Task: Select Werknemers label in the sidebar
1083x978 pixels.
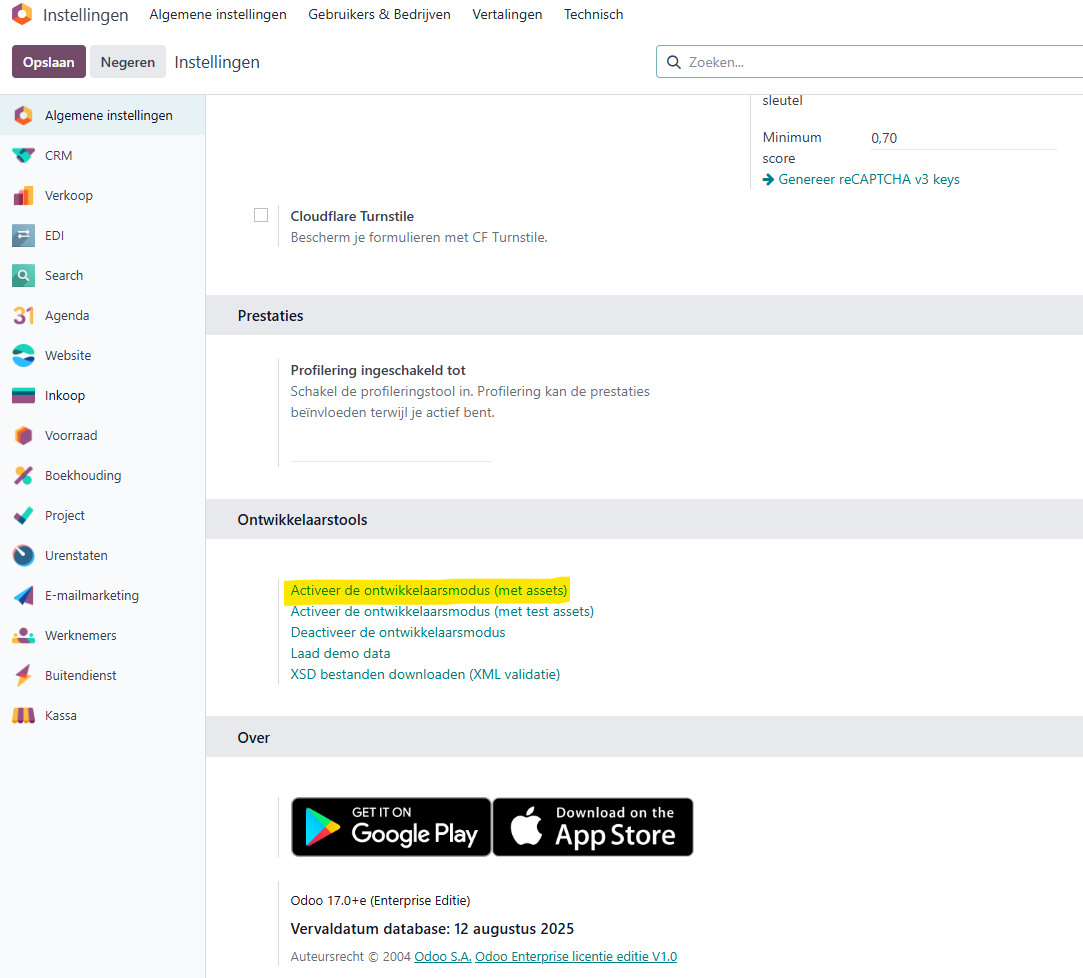Action: click(81, 635)
